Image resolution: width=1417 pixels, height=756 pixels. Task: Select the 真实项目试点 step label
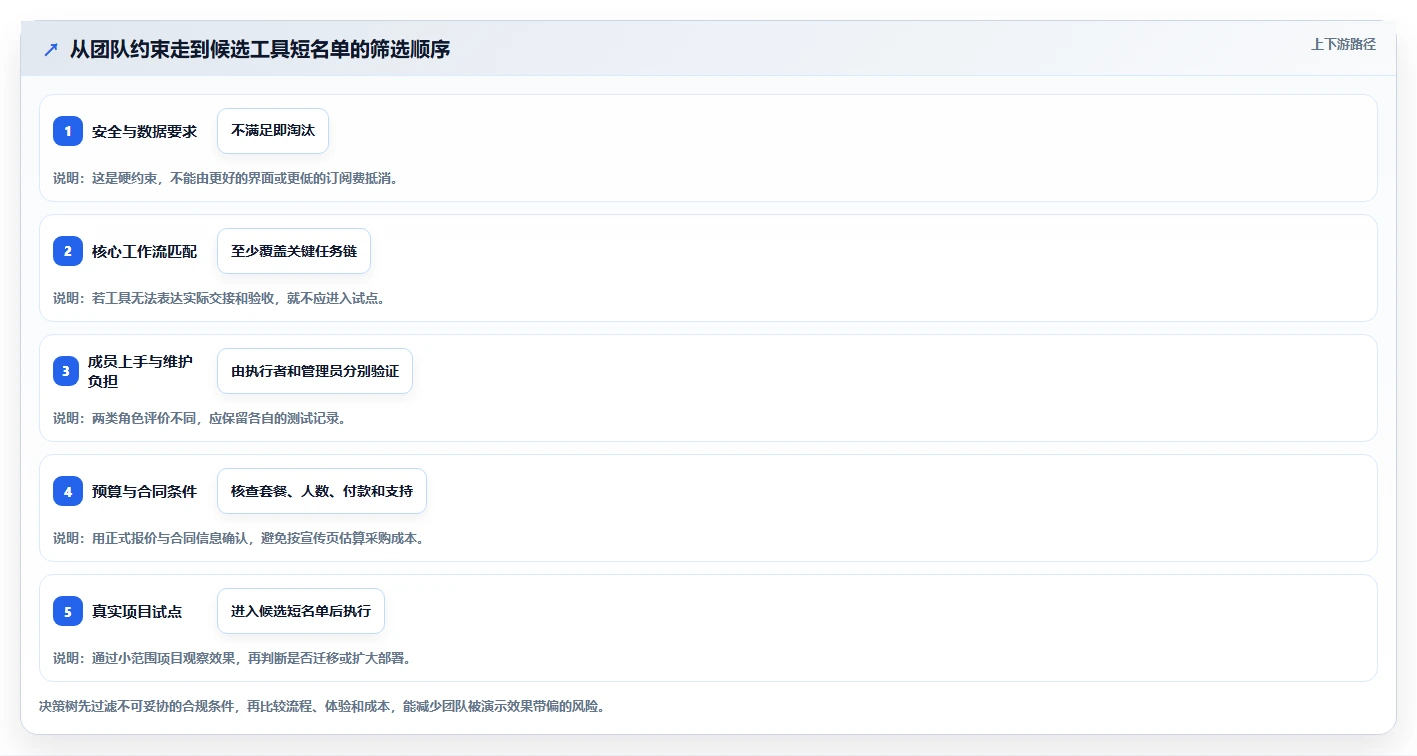pos(137,611)
